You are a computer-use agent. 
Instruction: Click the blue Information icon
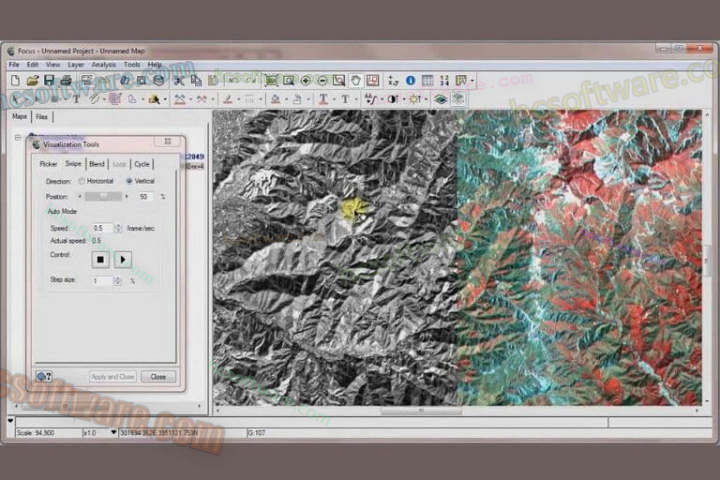411,81
